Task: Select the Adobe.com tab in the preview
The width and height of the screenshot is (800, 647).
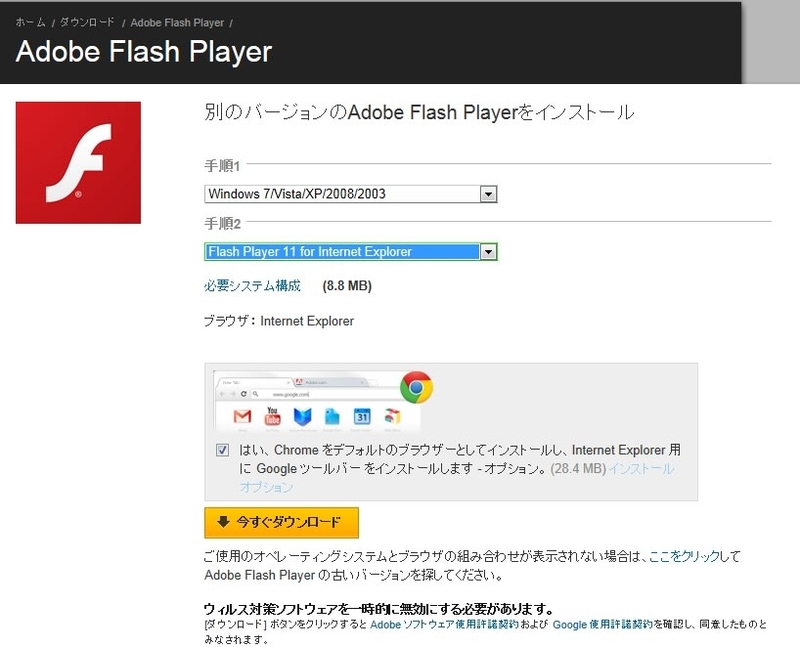Action: point(316,382)
